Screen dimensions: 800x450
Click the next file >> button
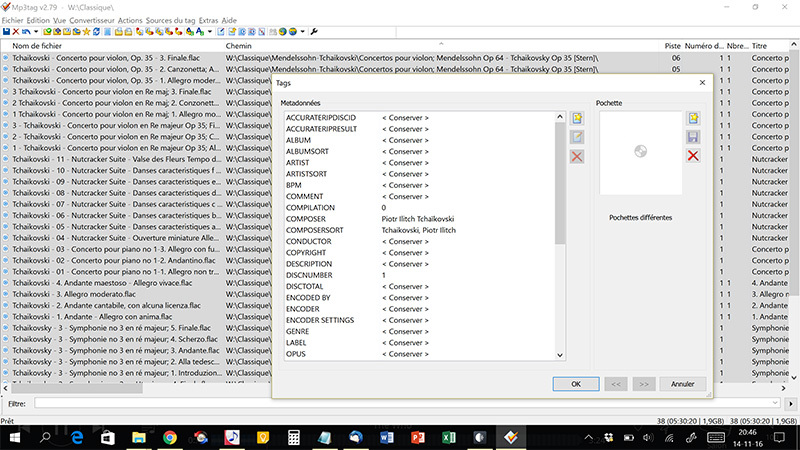[x=644, y=384]
